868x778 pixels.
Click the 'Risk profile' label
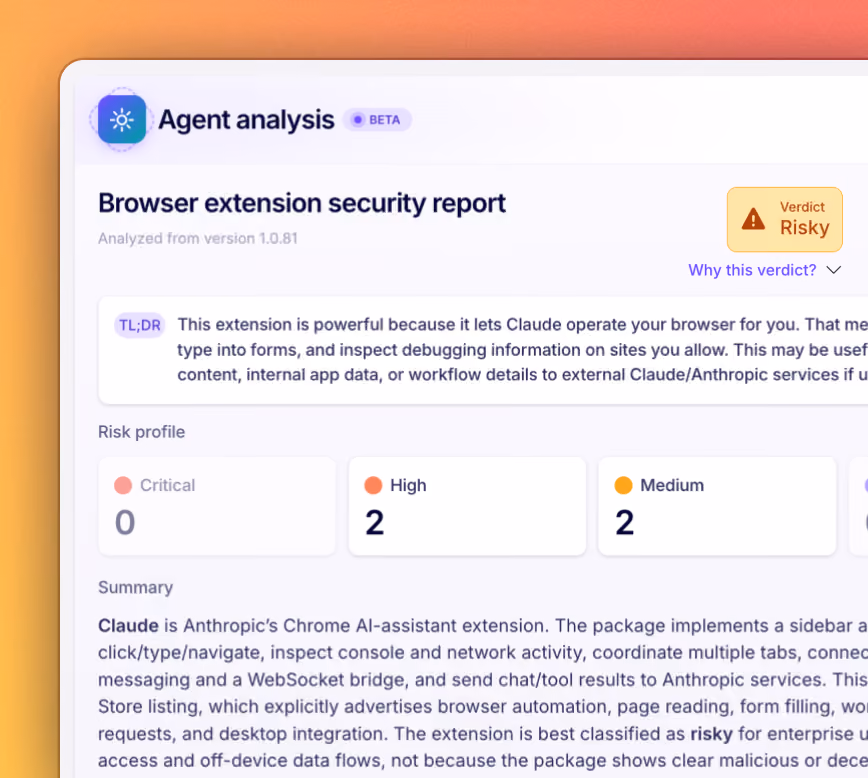pos(141,432)
